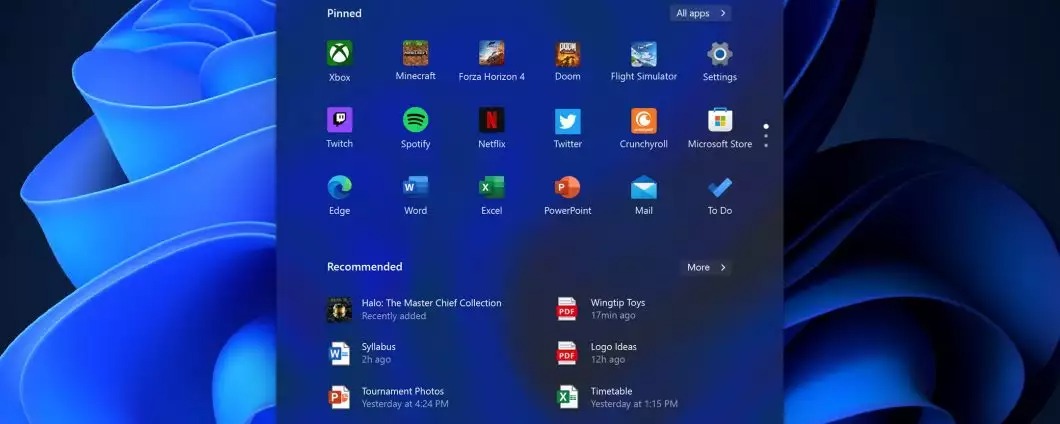Expand More recommended items
The image size is (1060, 424).
coord(706,267)
